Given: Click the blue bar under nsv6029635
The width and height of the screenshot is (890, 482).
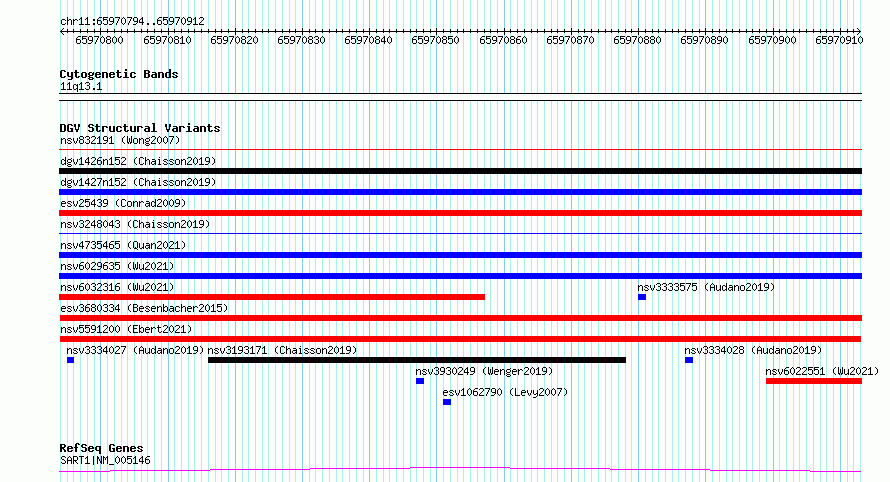Looking at the screenshot, I should 460,276.
